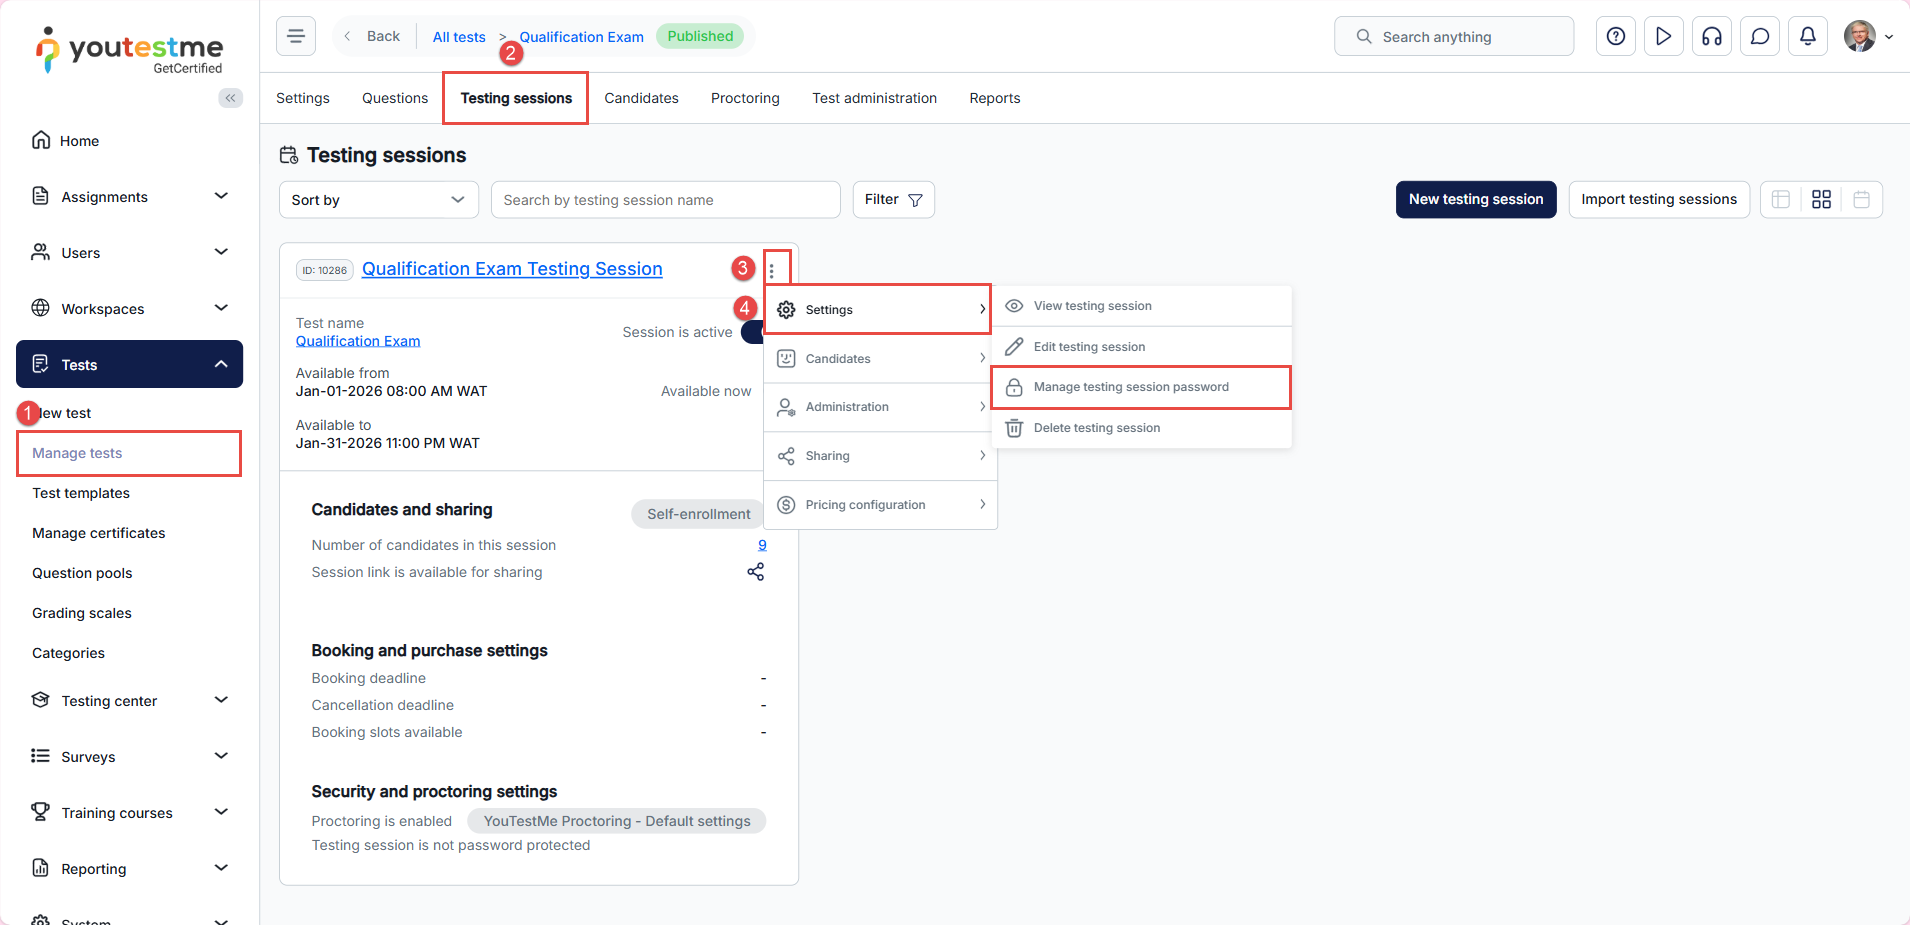Open the chat message icon

click(1759, 37)
